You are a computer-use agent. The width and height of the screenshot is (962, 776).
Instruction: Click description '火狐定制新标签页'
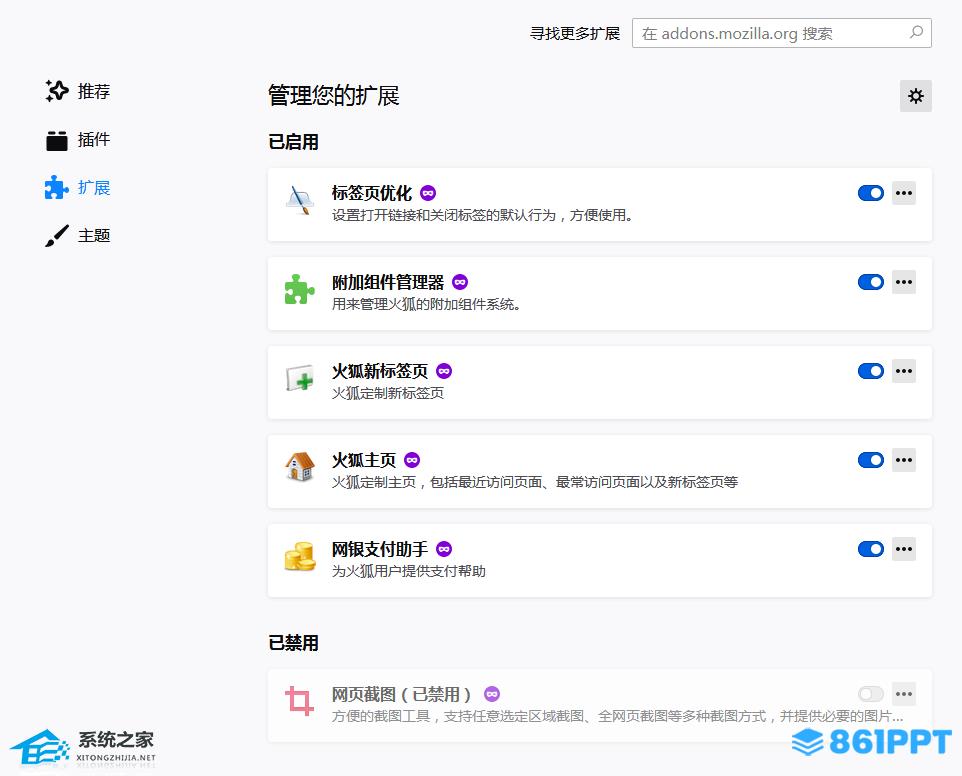388,393
